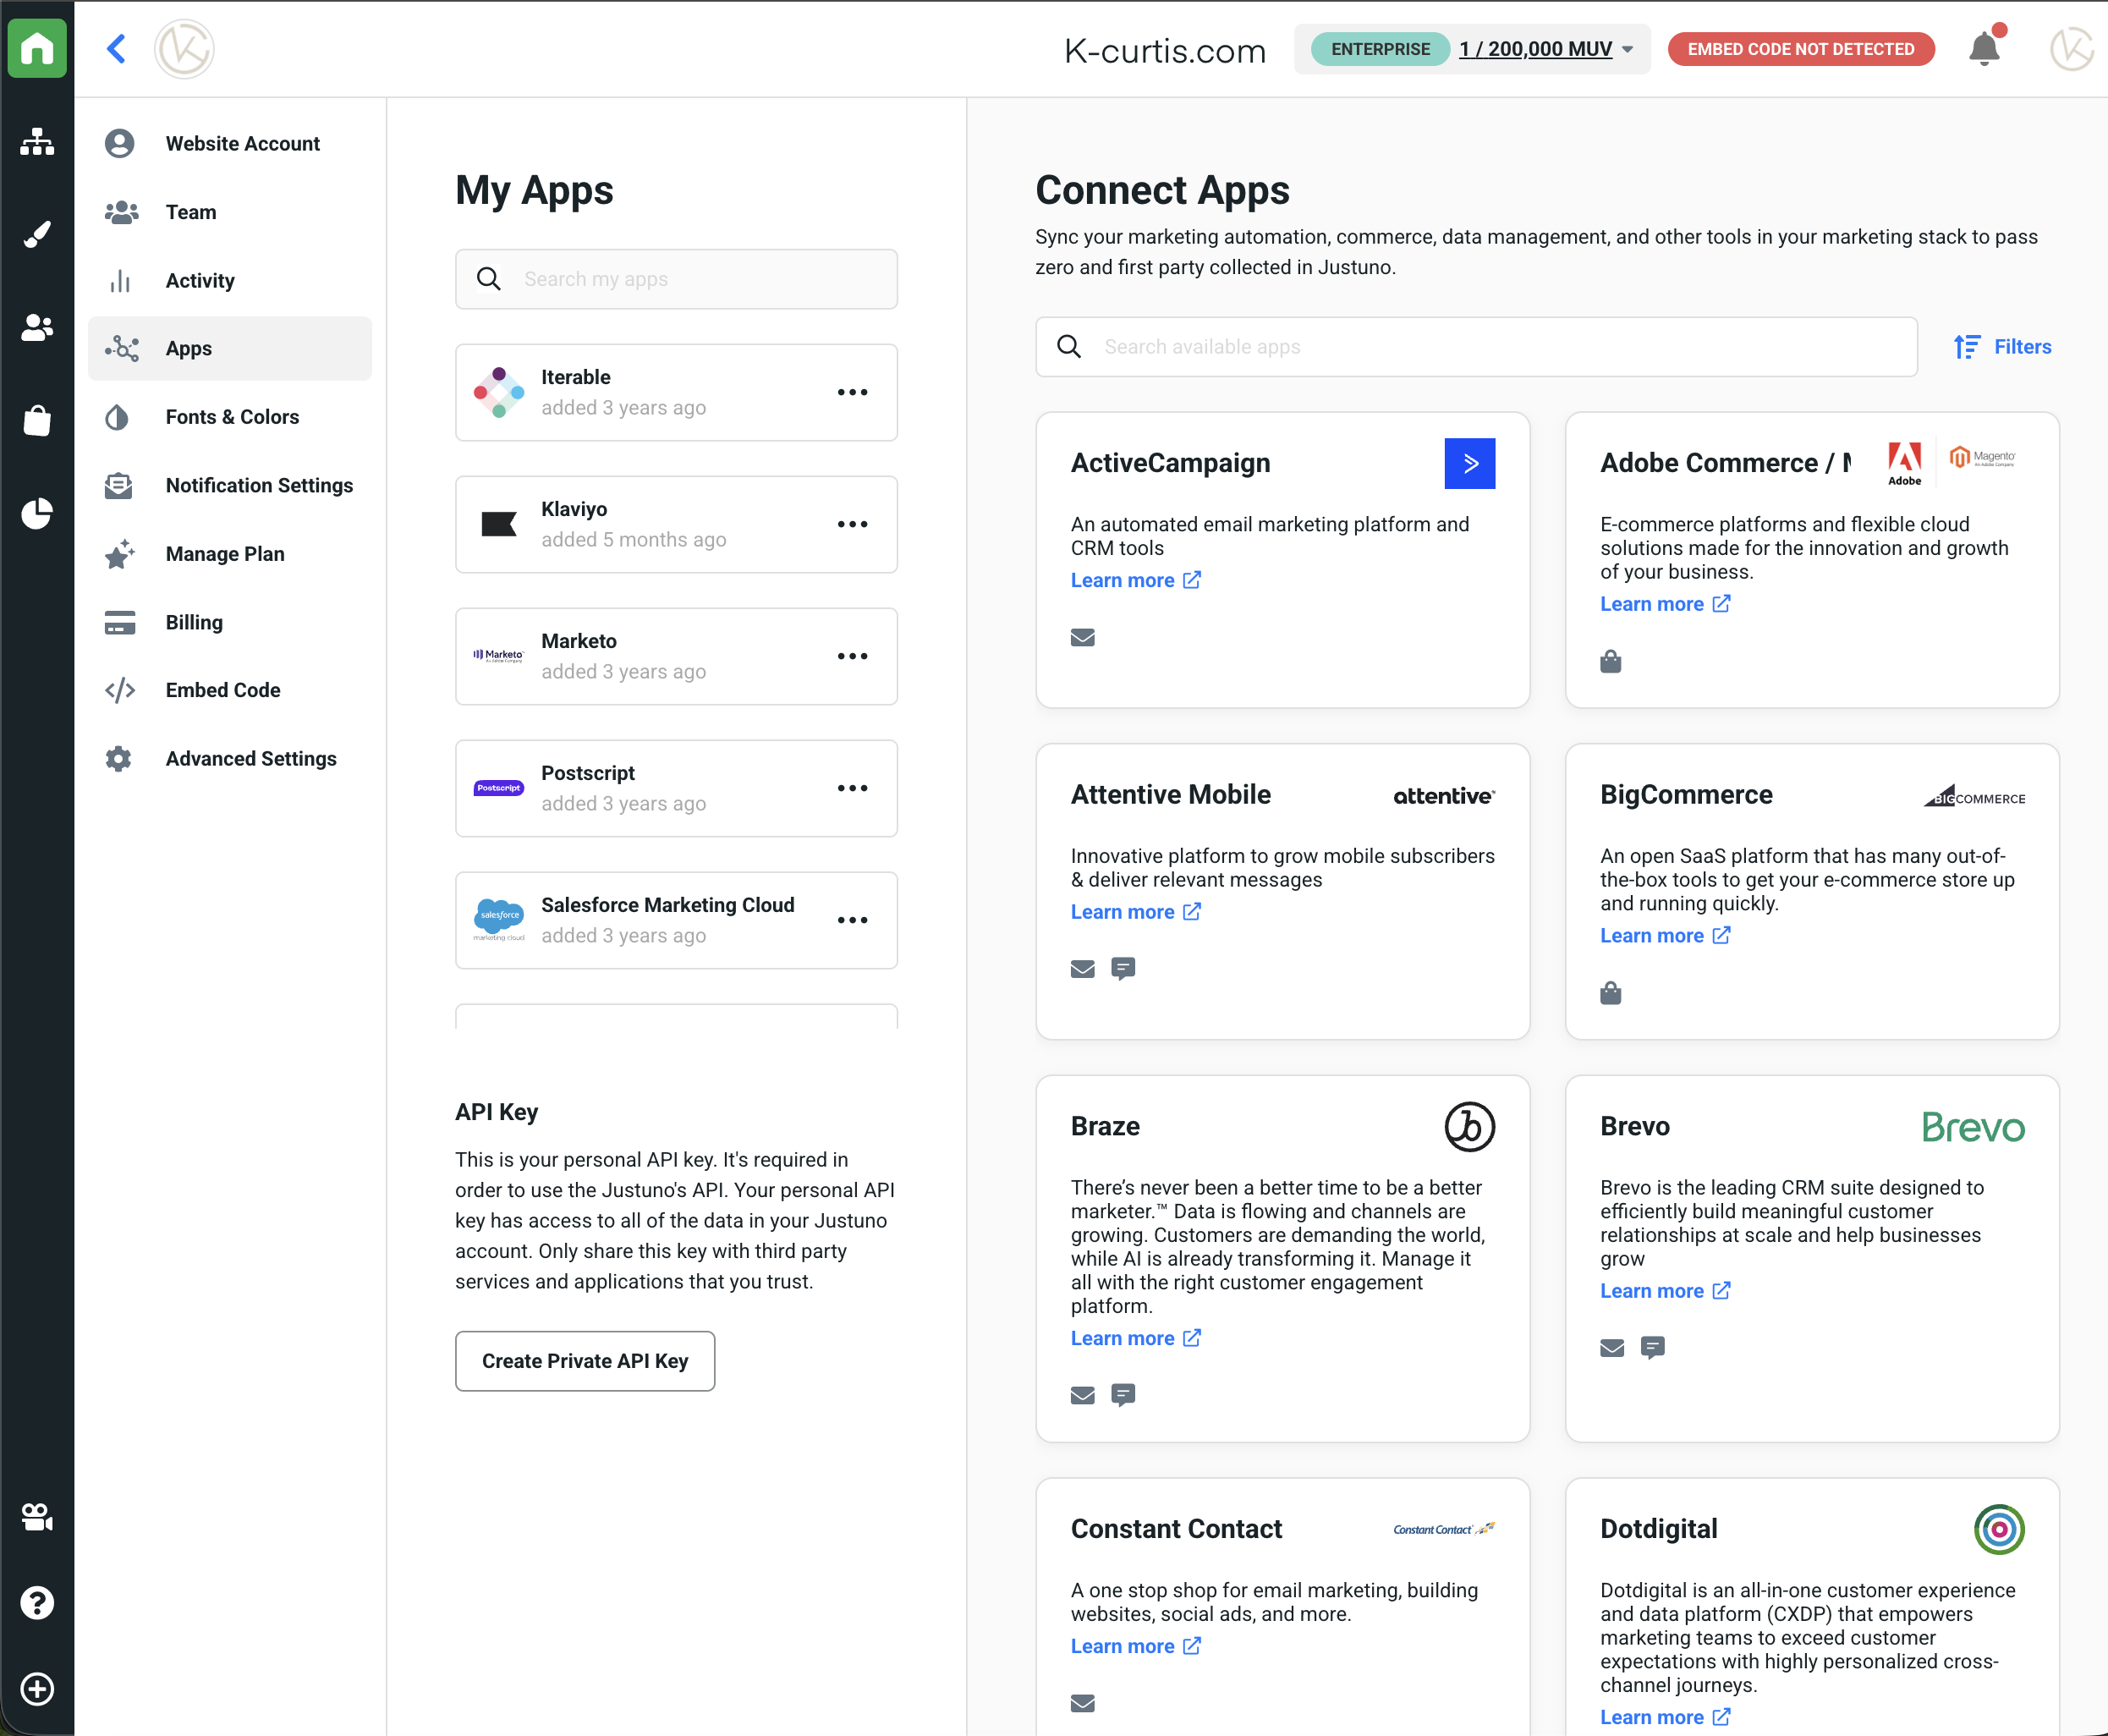Open Dotdigital Learn more link
This screenshot has height=1736, width=2108.
1665,1717
